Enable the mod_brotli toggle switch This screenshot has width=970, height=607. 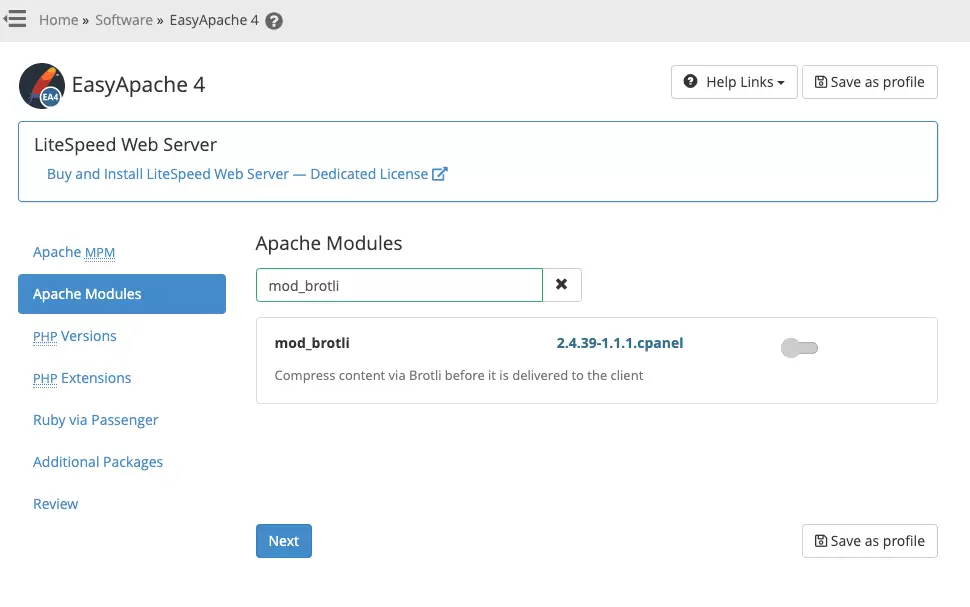(799, 348)
